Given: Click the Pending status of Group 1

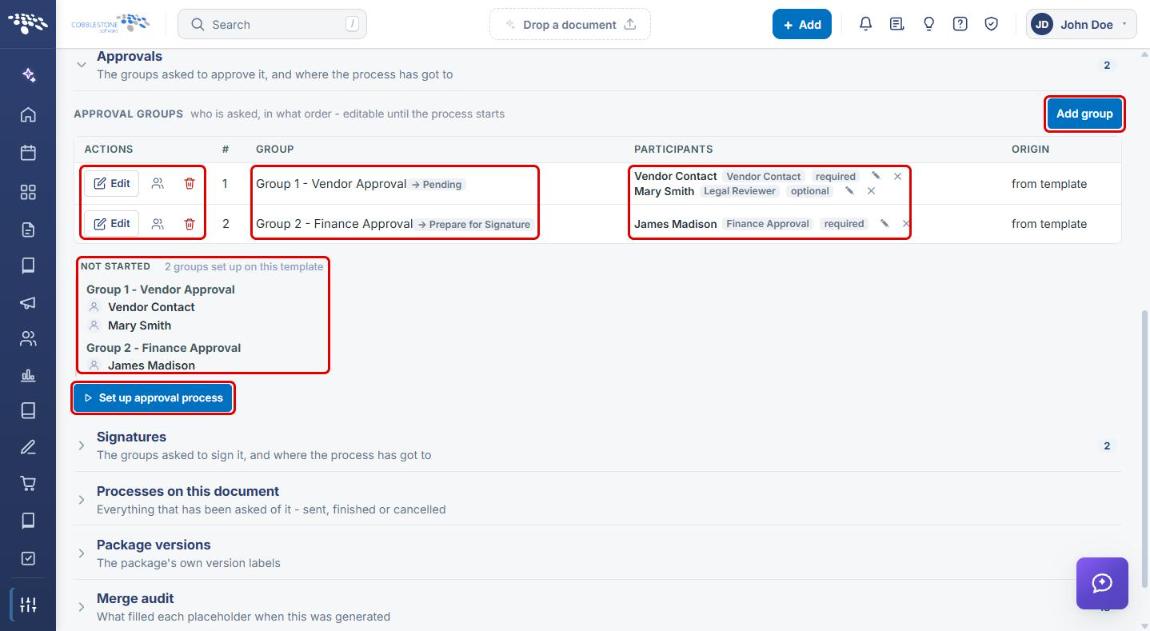Looking at the screenshot, I should click(x=437, y=184).
